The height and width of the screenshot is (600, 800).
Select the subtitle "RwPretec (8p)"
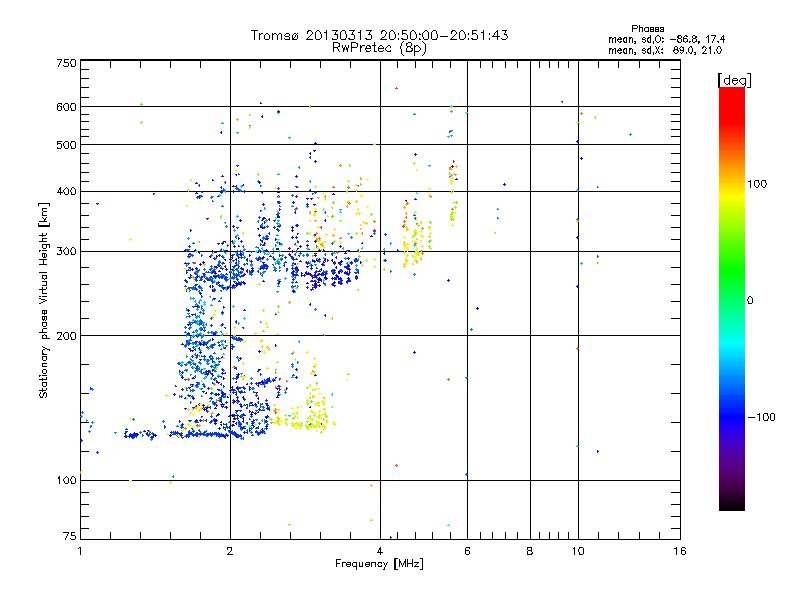pos(379,48)
